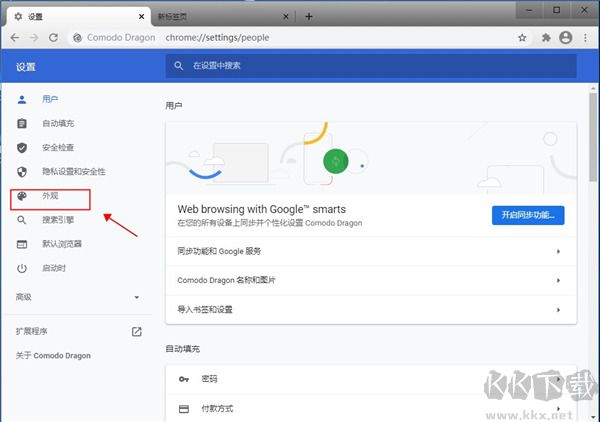The width and height of the screenshot is (600, 422).
Task: Switch to the second (新标签页) tab
Action: [x=223, y=16]
